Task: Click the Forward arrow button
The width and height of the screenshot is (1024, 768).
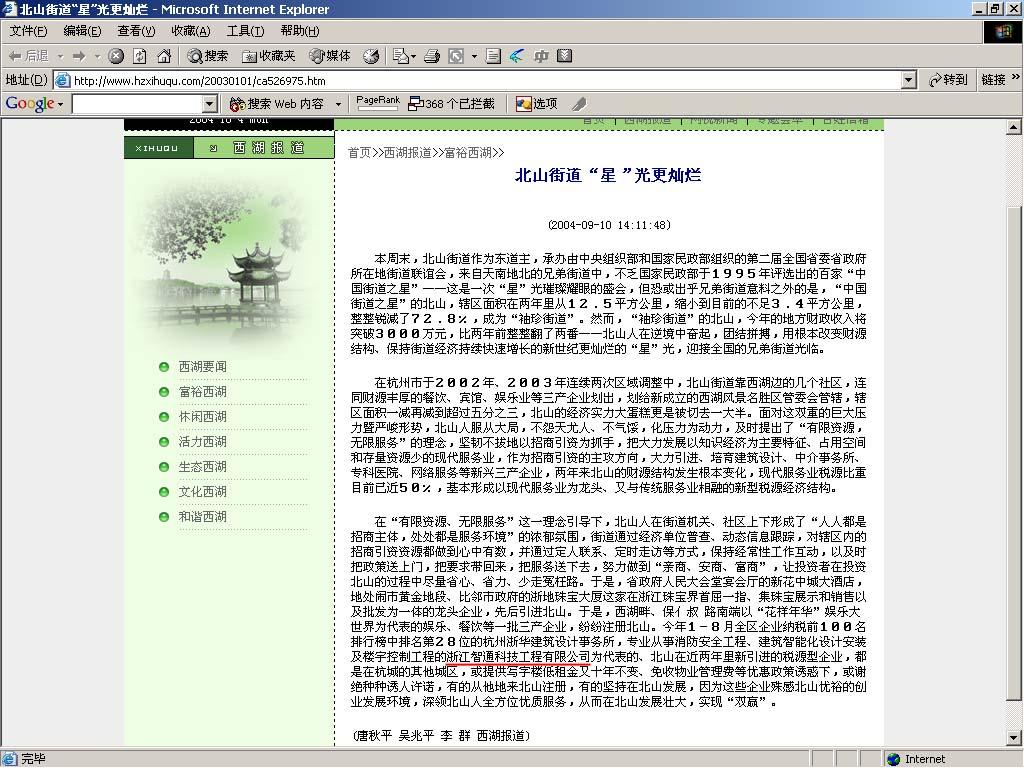Action: pyautogui.click(x=79, y=56)
